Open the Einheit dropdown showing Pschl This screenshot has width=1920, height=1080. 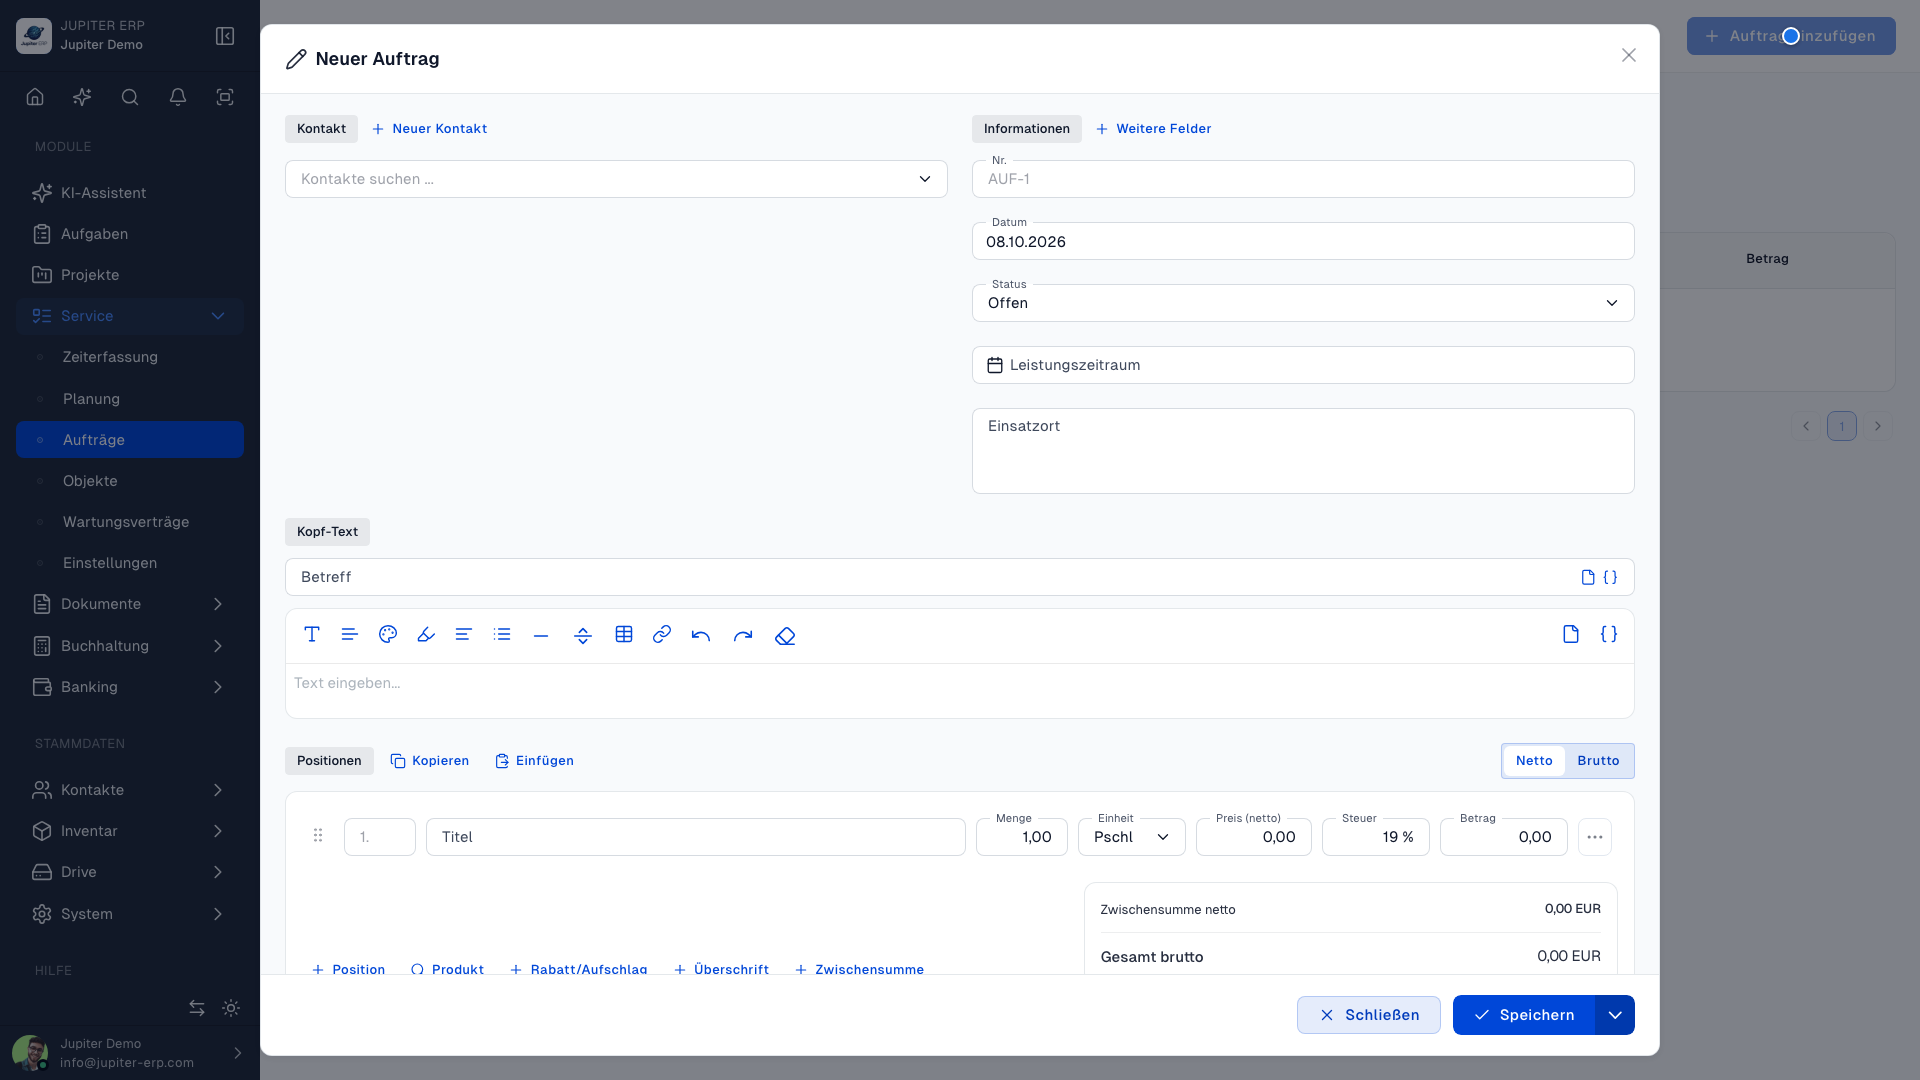click(x=1131, y=837)
